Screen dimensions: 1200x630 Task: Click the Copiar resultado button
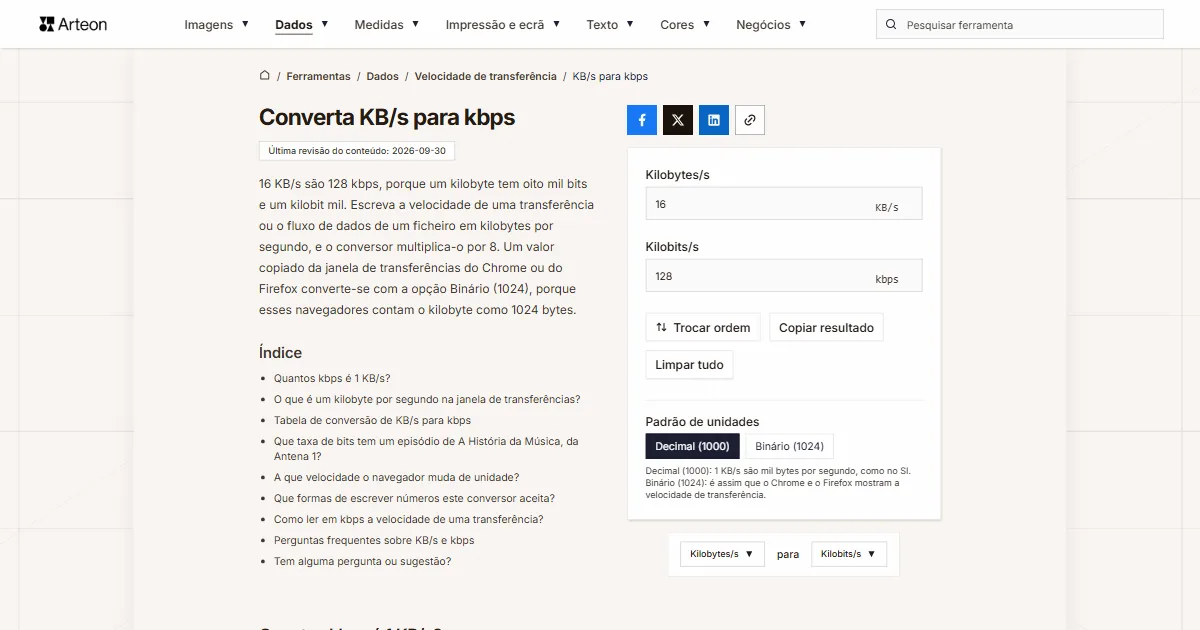[x=826, y=328]
